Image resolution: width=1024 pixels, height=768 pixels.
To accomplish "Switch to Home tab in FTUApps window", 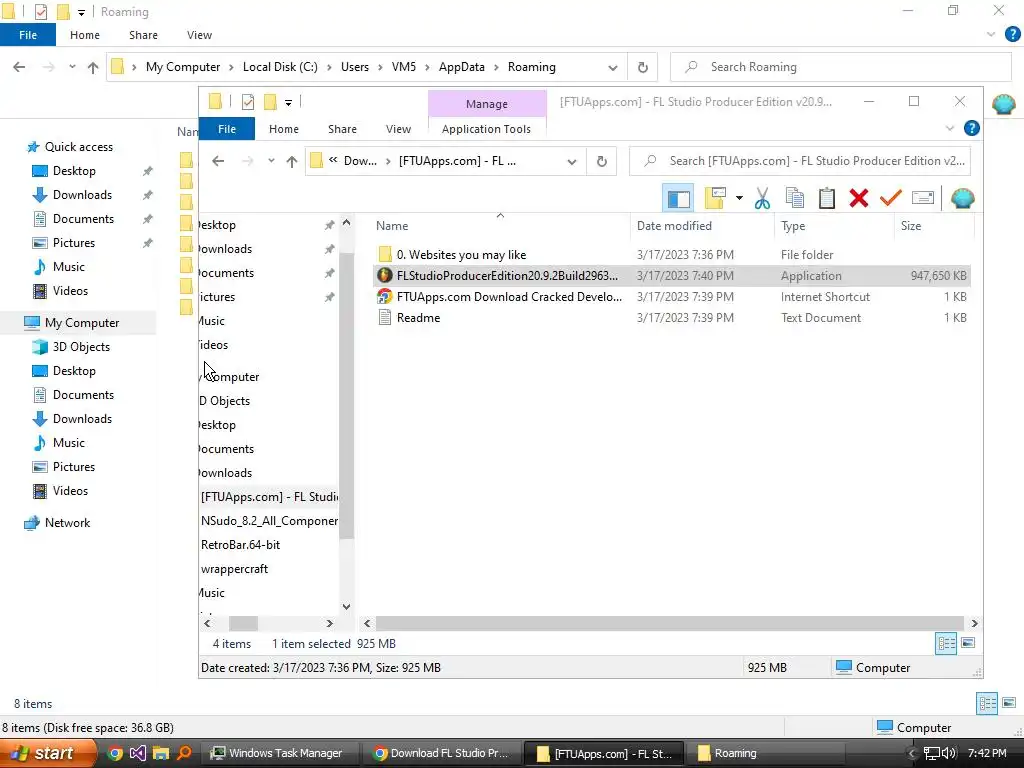I will (x=283, y=129).
